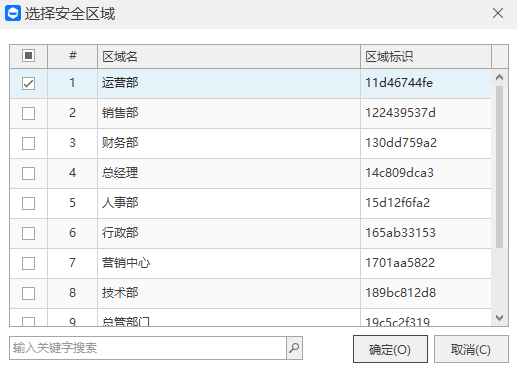517x367 pixels.
Task: Sort by the 区域名 column header
Action: (229, 57)
